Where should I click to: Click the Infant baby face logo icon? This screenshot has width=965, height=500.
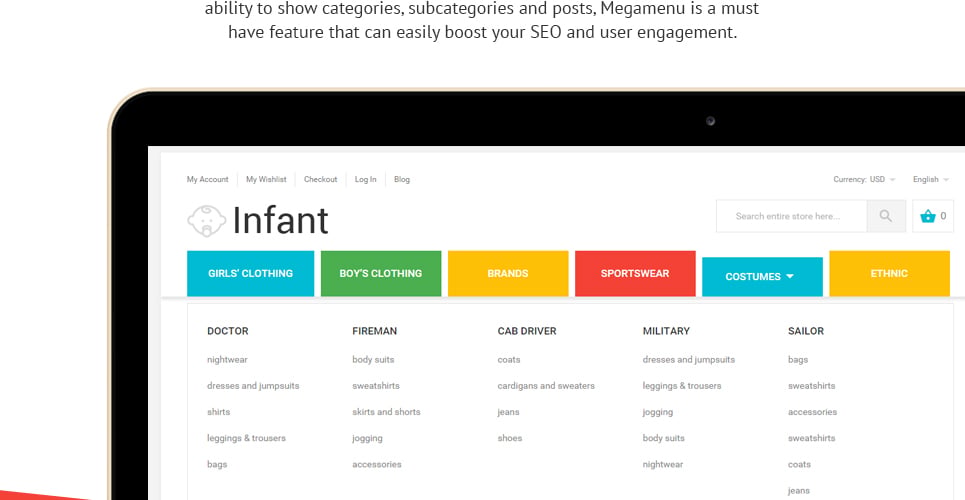(207, 221)
